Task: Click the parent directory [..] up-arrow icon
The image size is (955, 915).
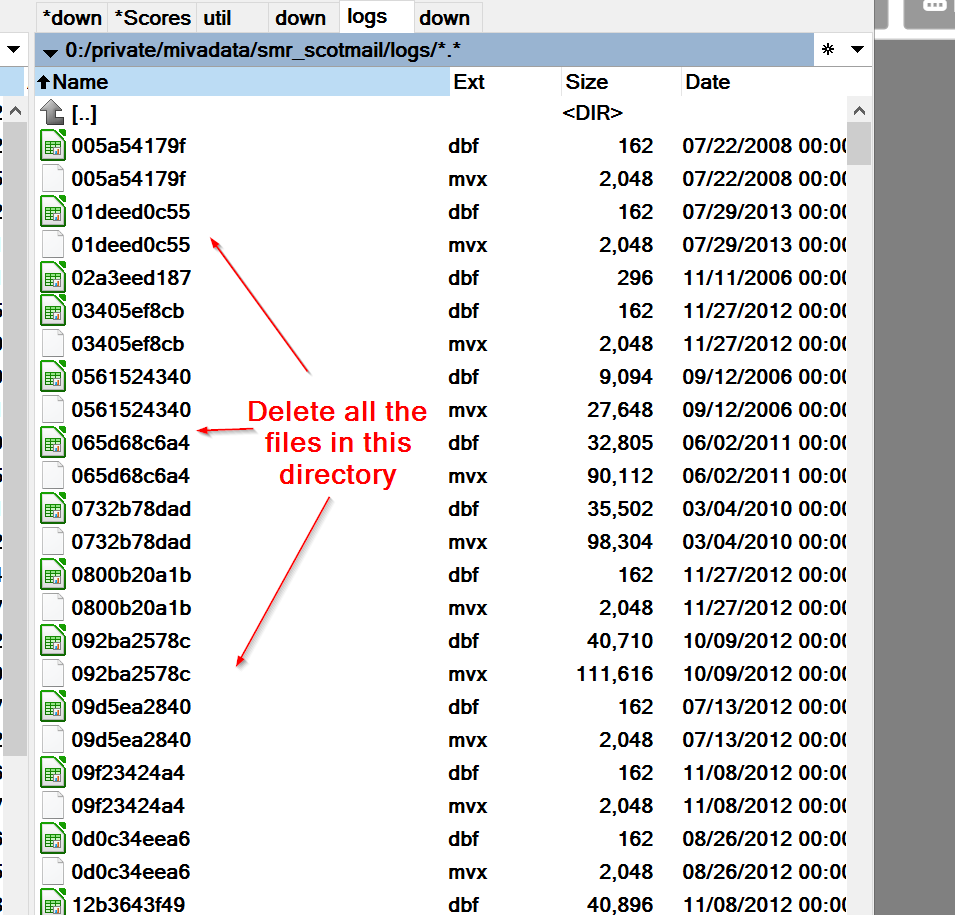Action: [x=53, y=114]
